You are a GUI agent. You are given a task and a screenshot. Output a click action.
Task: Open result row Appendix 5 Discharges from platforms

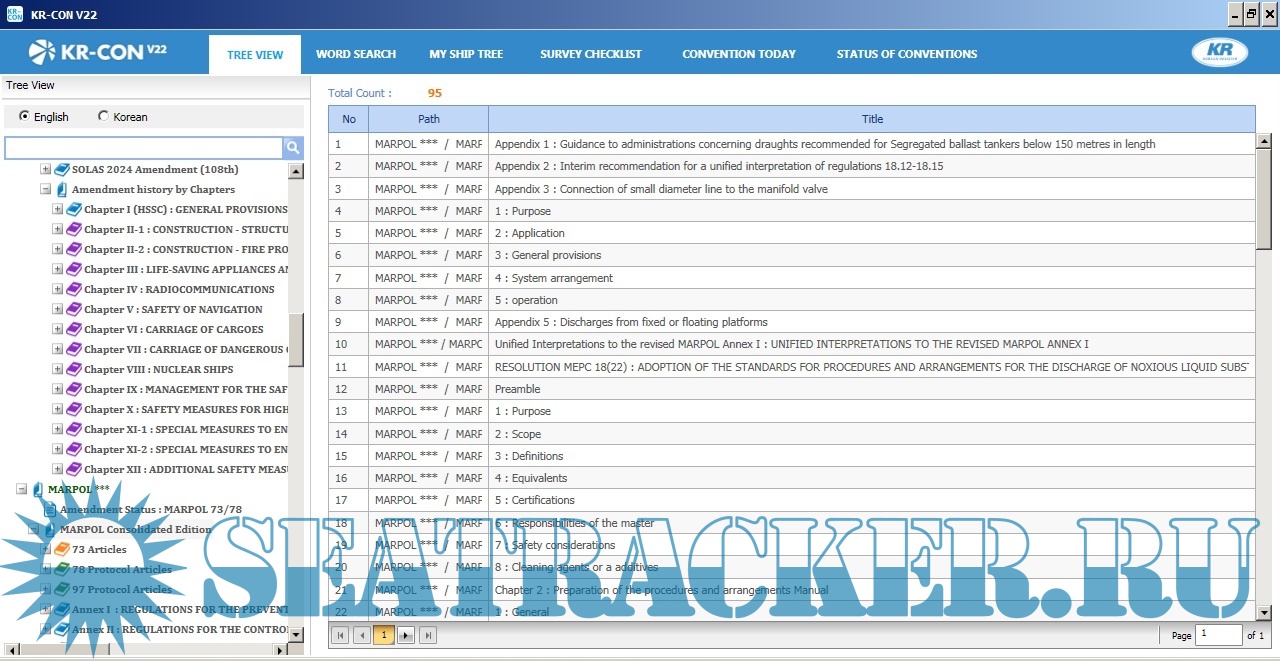[x=631, y=322]
